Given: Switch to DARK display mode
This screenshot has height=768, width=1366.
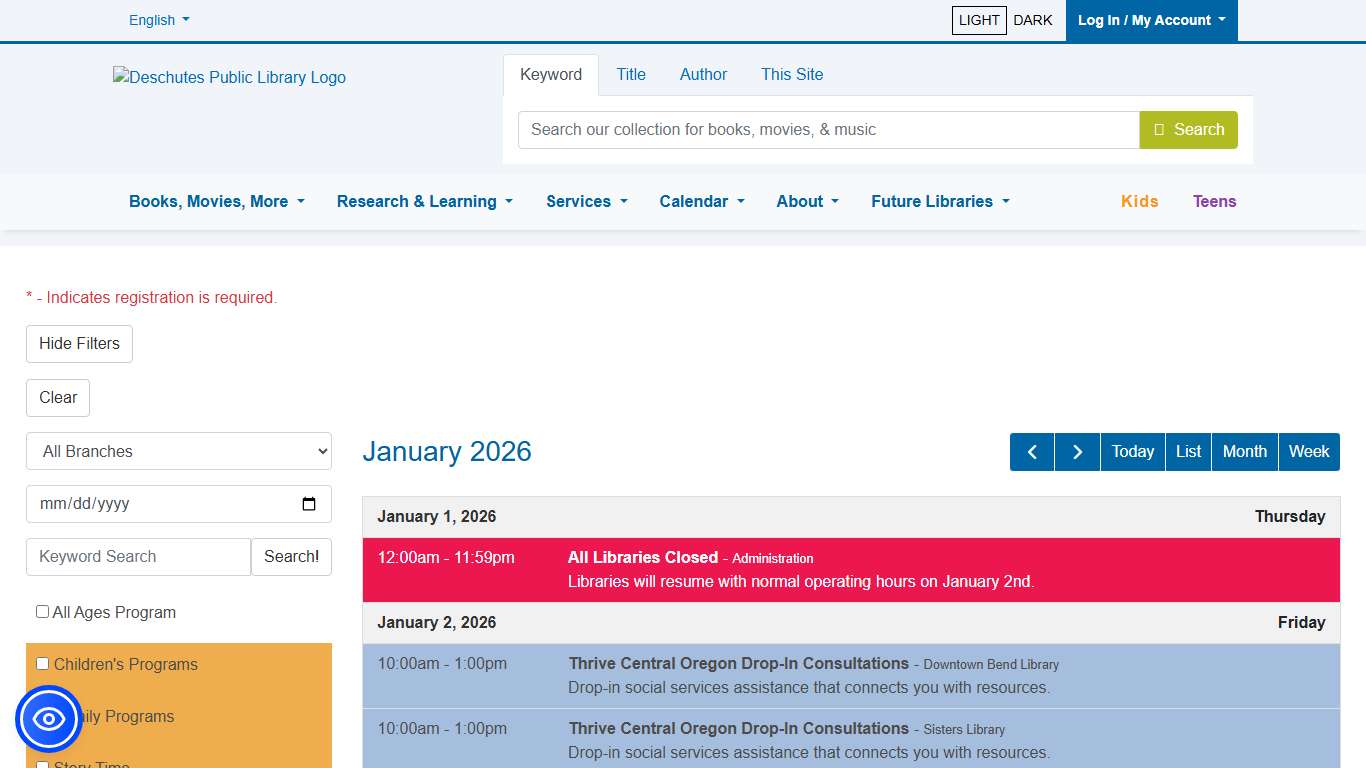Looking at the screenshot, I should tap(1033, 20).
